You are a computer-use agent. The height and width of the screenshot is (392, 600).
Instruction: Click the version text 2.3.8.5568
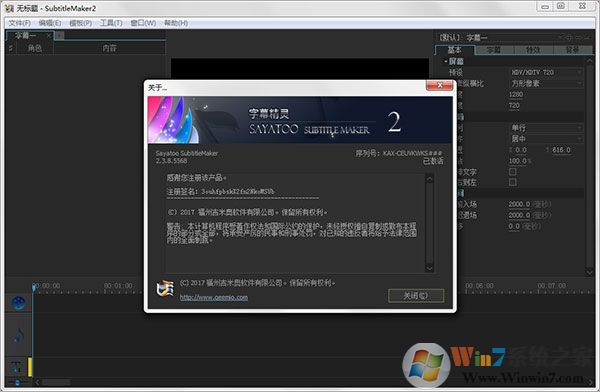[171, 161]
